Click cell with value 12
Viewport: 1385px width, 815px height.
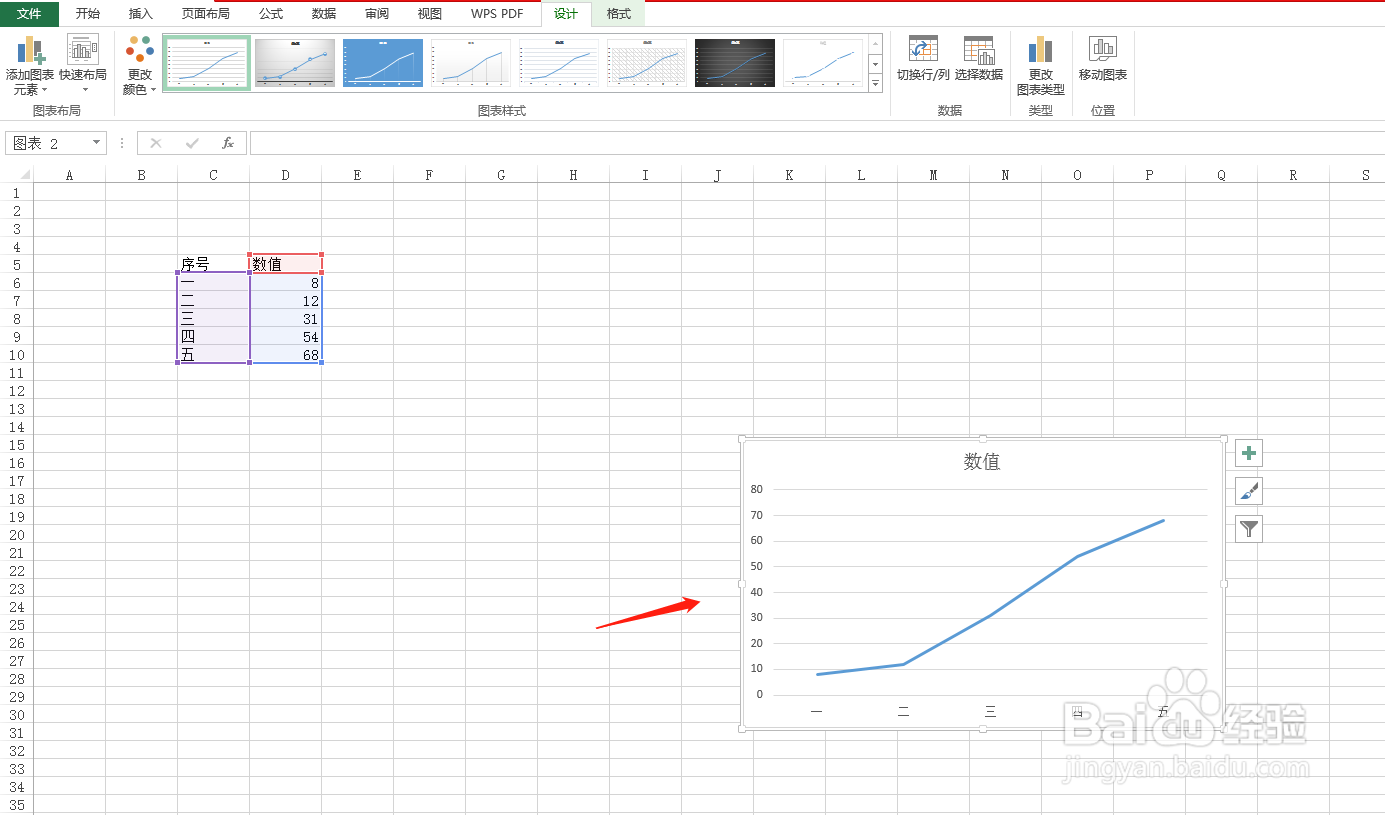coord(286,301)
